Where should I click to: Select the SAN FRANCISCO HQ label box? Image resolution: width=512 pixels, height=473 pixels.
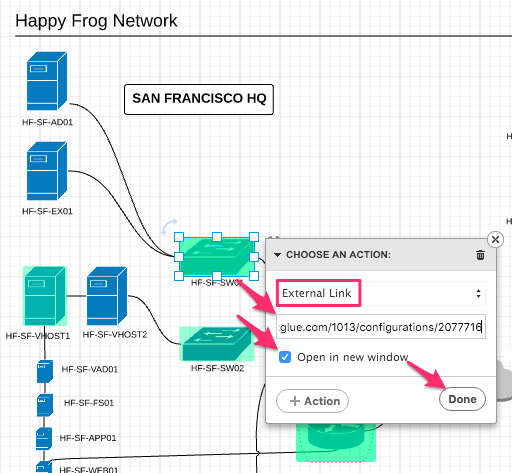click(x=199, y=99)
